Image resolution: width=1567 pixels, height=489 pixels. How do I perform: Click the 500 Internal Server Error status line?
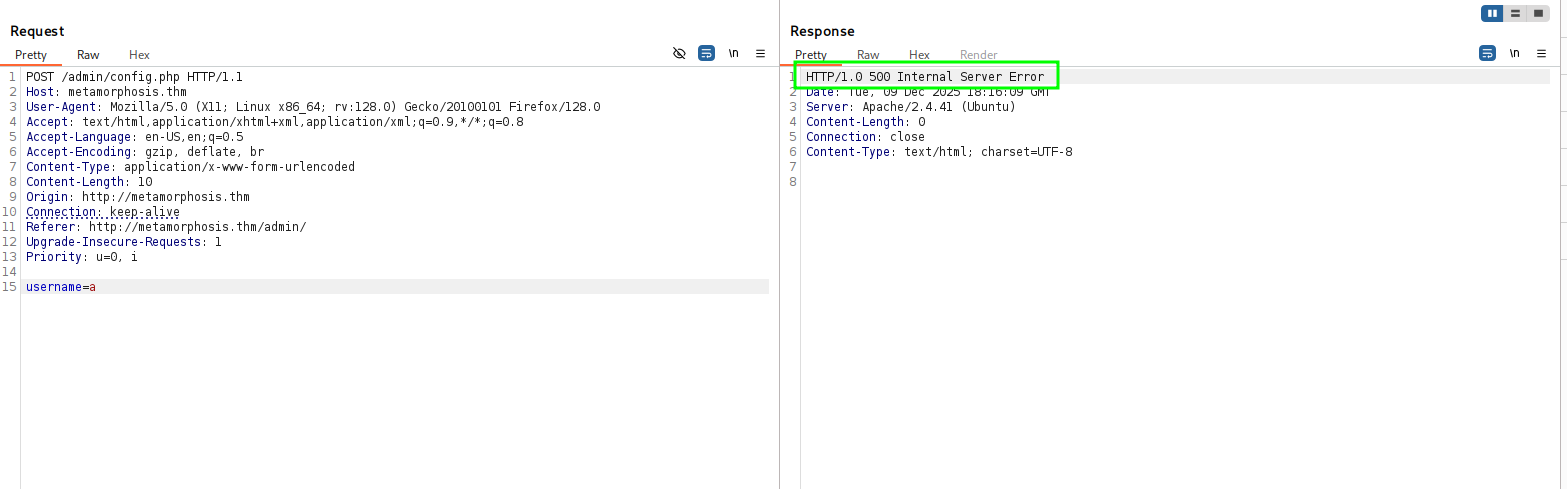click(924, 77)
